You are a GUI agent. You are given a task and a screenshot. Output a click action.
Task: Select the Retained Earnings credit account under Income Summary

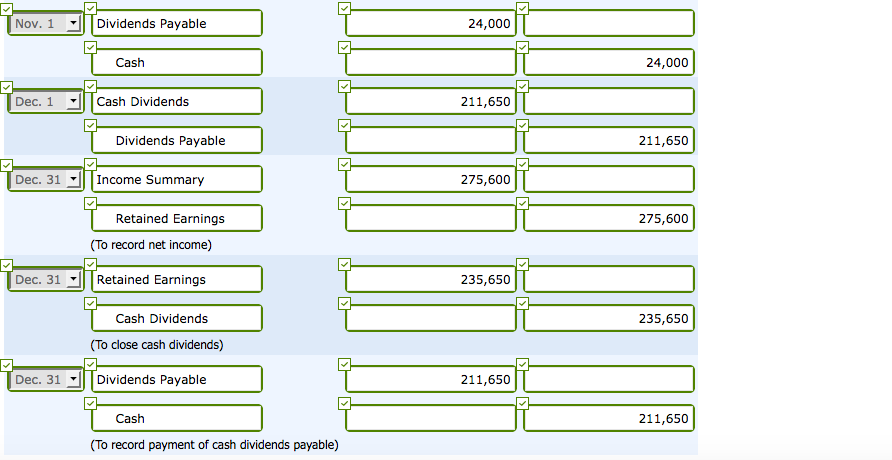pyautogui.click(x=177, y=218)
